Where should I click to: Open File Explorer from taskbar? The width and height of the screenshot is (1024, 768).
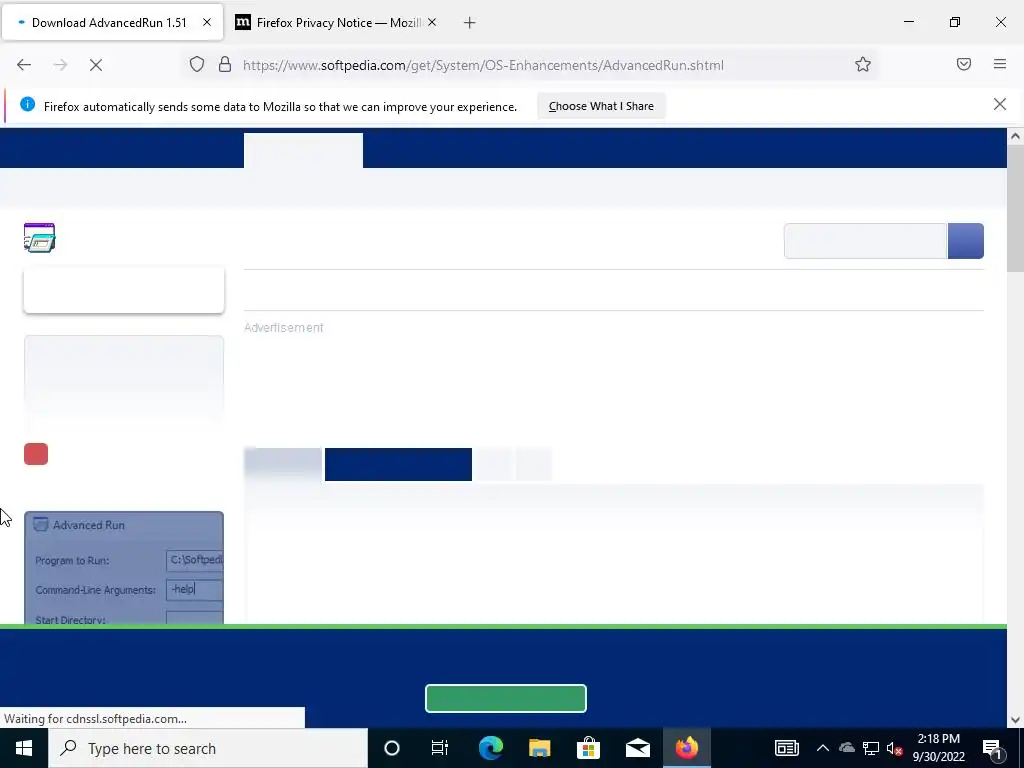click(x=539, y=748)
